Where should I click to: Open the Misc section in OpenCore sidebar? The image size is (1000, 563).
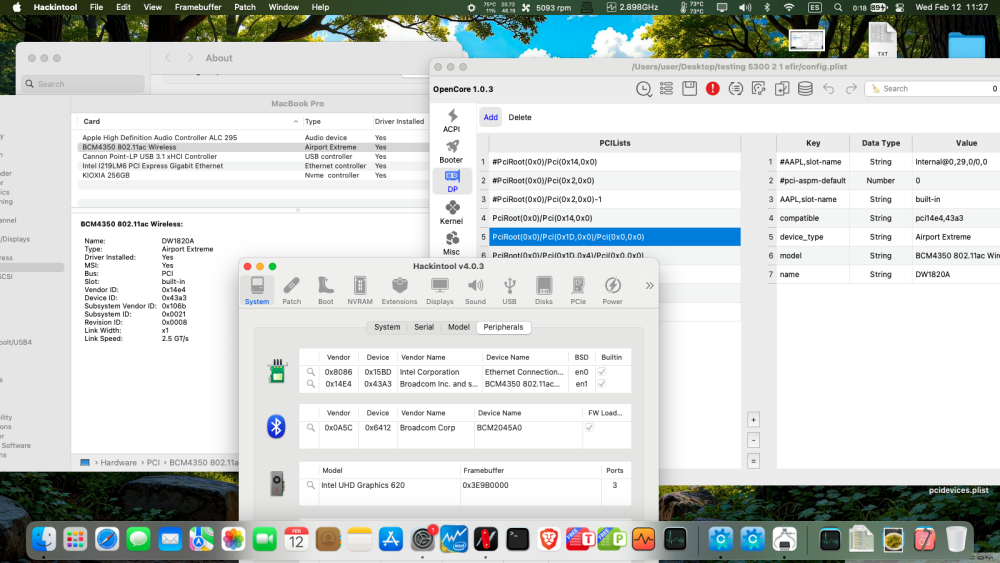(452, 243)
